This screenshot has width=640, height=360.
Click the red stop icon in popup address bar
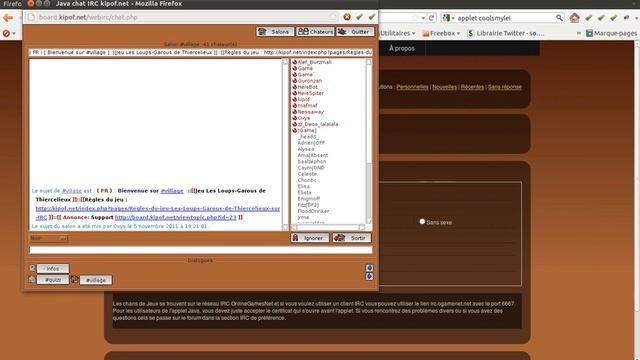[x=347, y=17]
